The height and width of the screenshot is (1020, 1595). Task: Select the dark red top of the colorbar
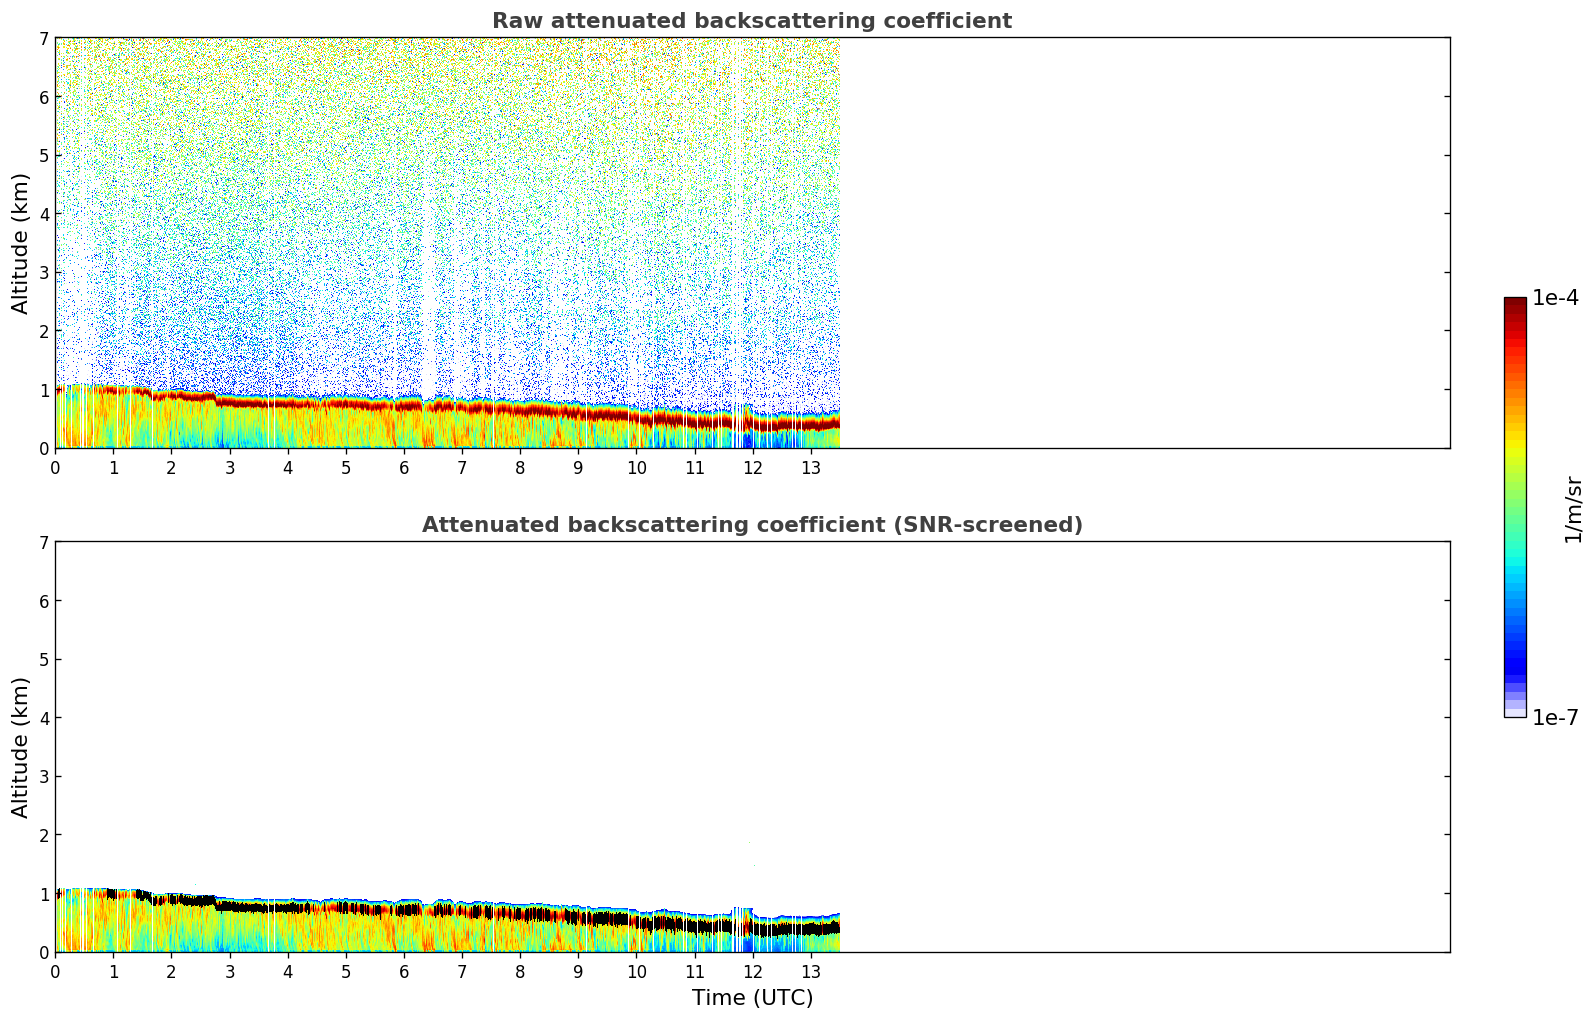point(1514,304)
